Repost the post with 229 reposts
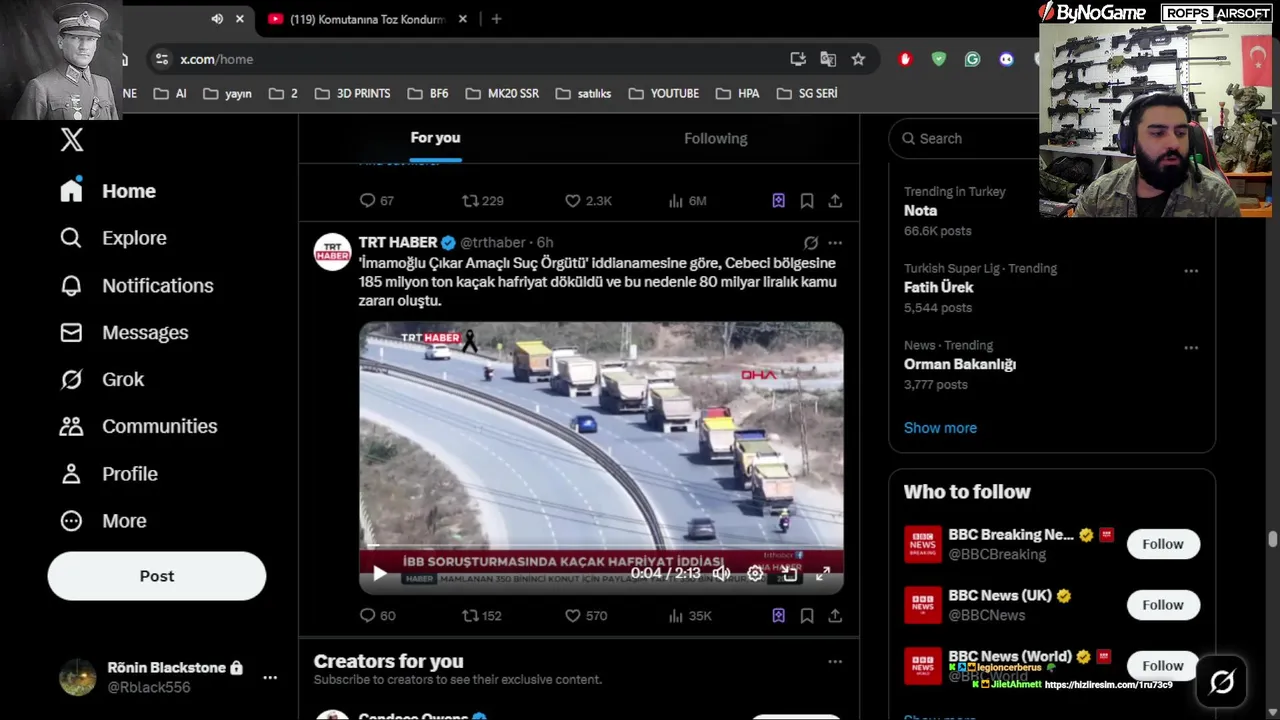 tap(482, 201)
